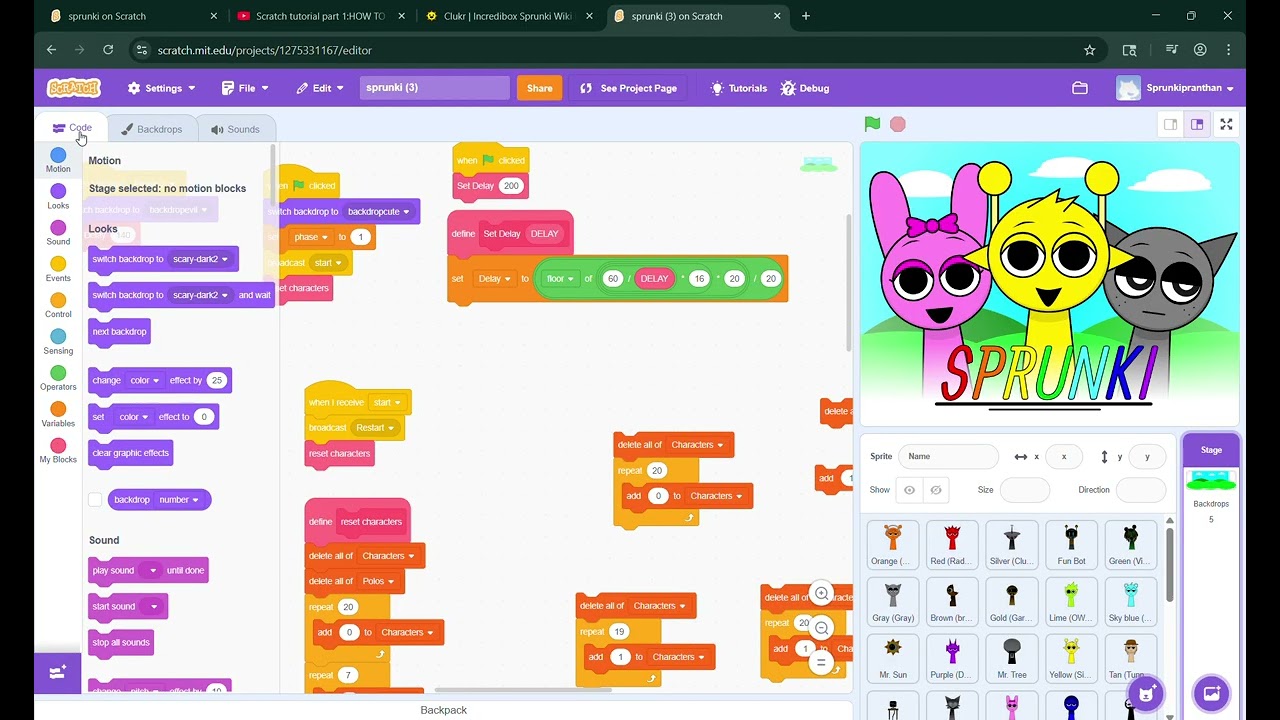Click the green flag to run project
This screenshot has width=1280, height=720.
pos(872,124)
